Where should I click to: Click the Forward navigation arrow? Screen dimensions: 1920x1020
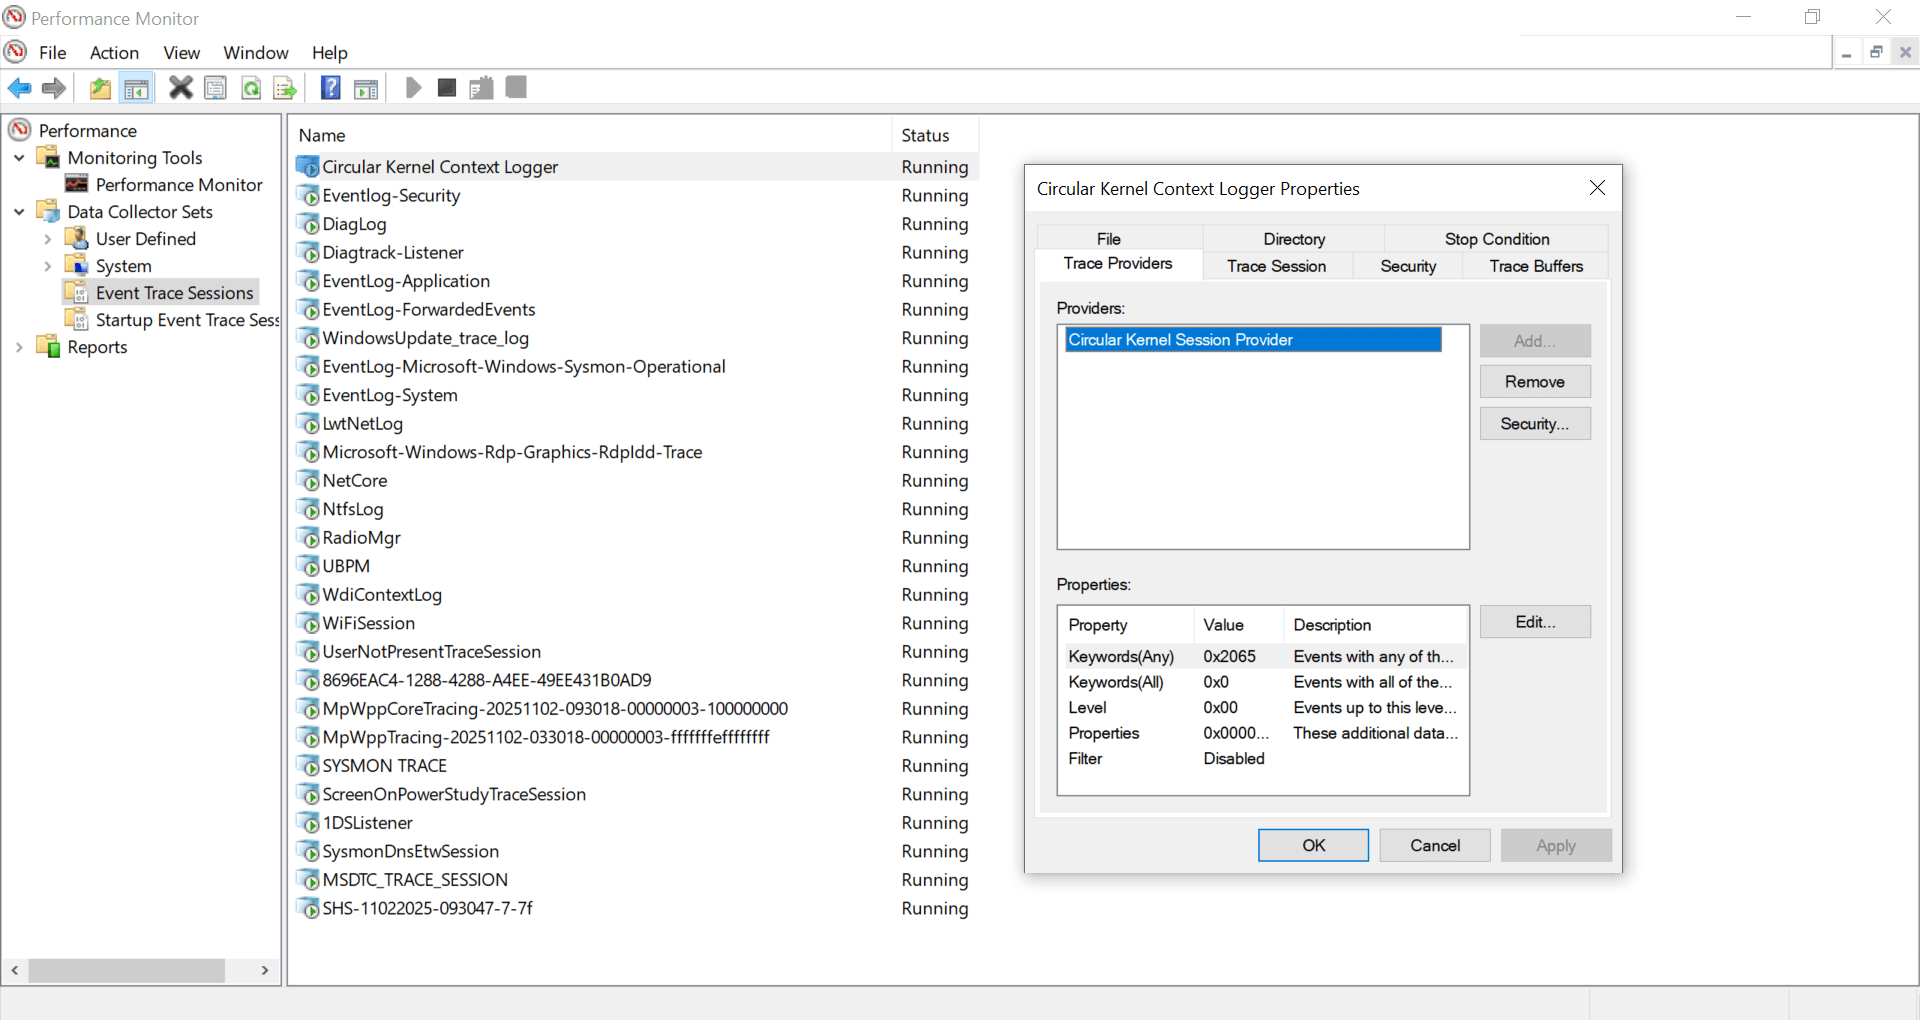[53, 88]
